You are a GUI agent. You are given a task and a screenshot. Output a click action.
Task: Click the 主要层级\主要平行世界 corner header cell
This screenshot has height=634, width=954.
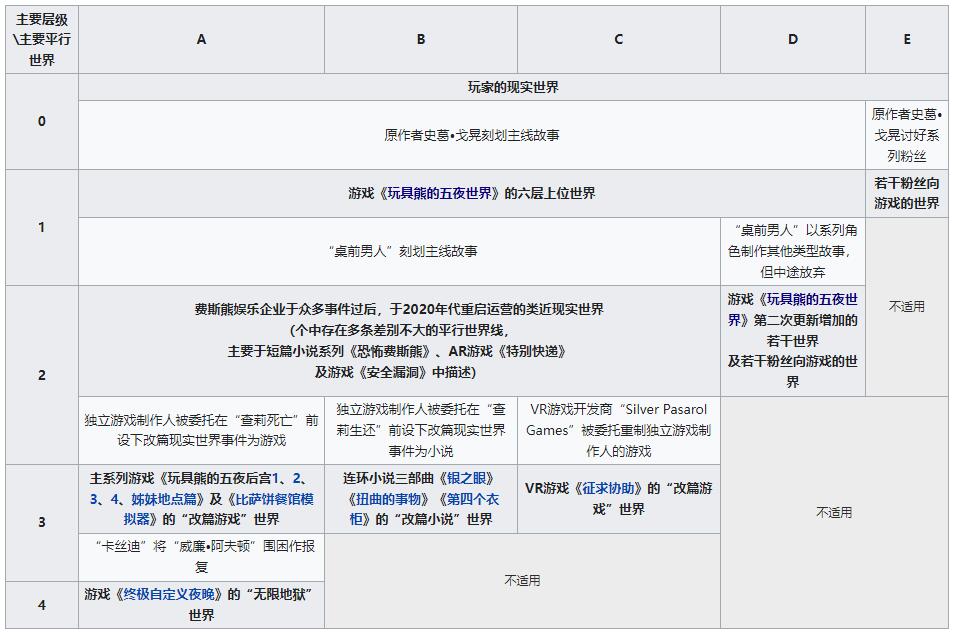coord(41,40)
